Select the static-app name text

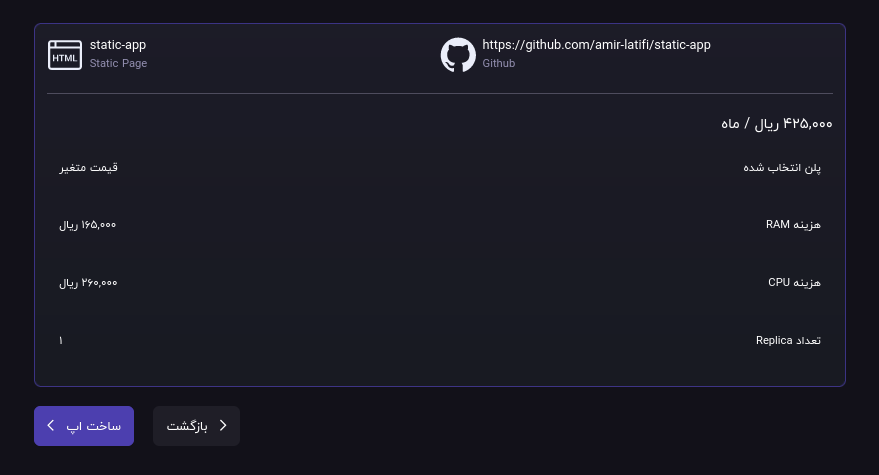(x=118, y=45)
